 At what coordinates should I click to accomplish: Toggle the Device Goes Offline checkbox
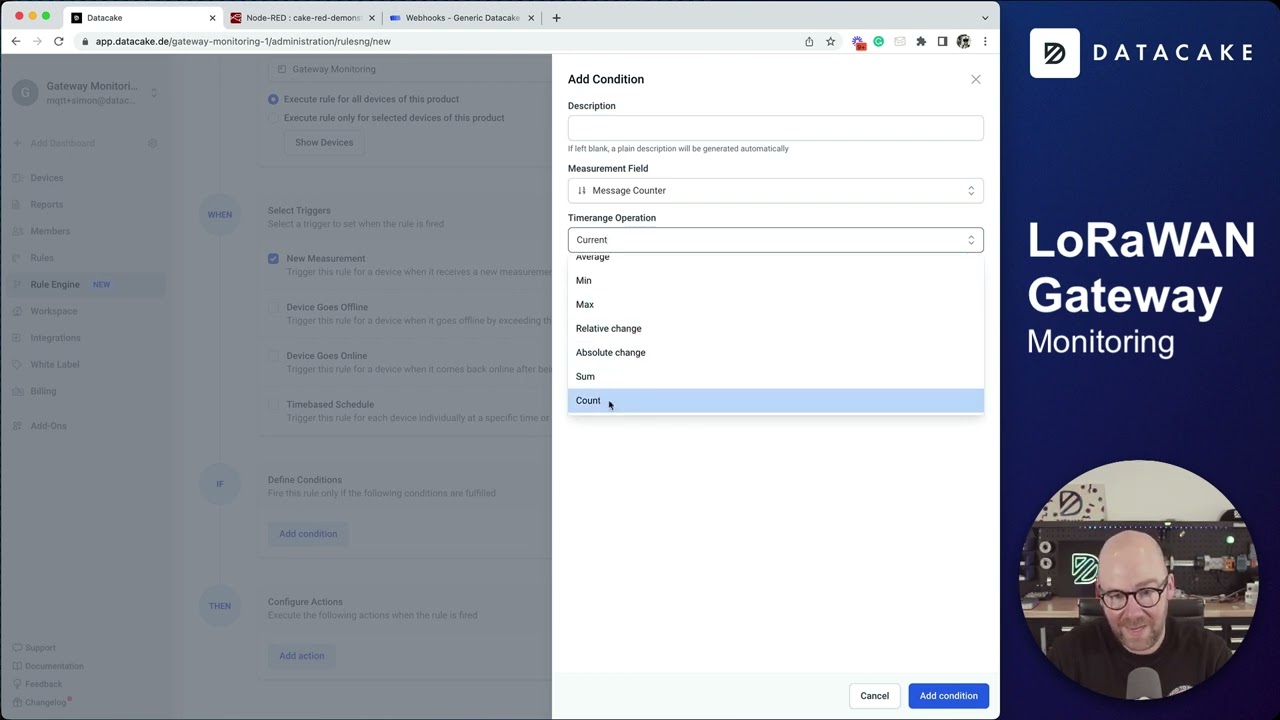tap(273, 307)
